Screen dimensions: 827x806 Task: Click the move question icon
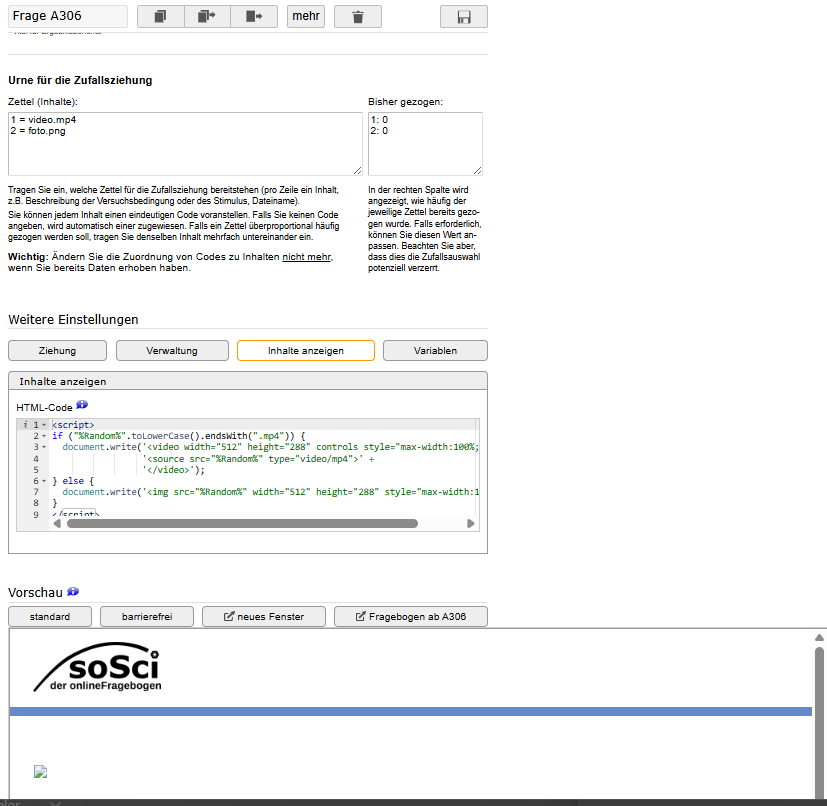pos(254,17)
